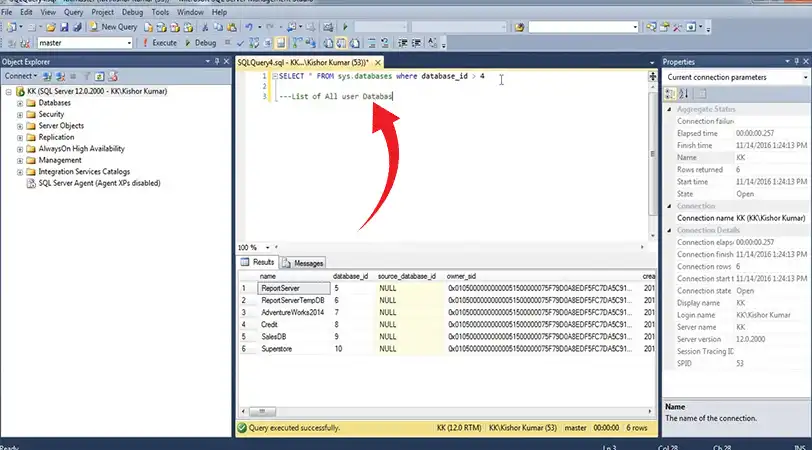Image resolution: width=812 pixels, height=450 pixels.
Task: Click the Filter funnel icon in Object Explorer
Action: click(86, 77)
